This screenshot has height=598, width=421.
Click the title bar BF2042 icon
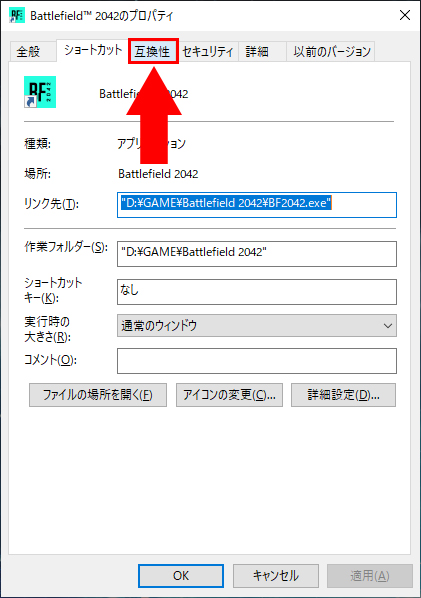click(x=16, y=15)
